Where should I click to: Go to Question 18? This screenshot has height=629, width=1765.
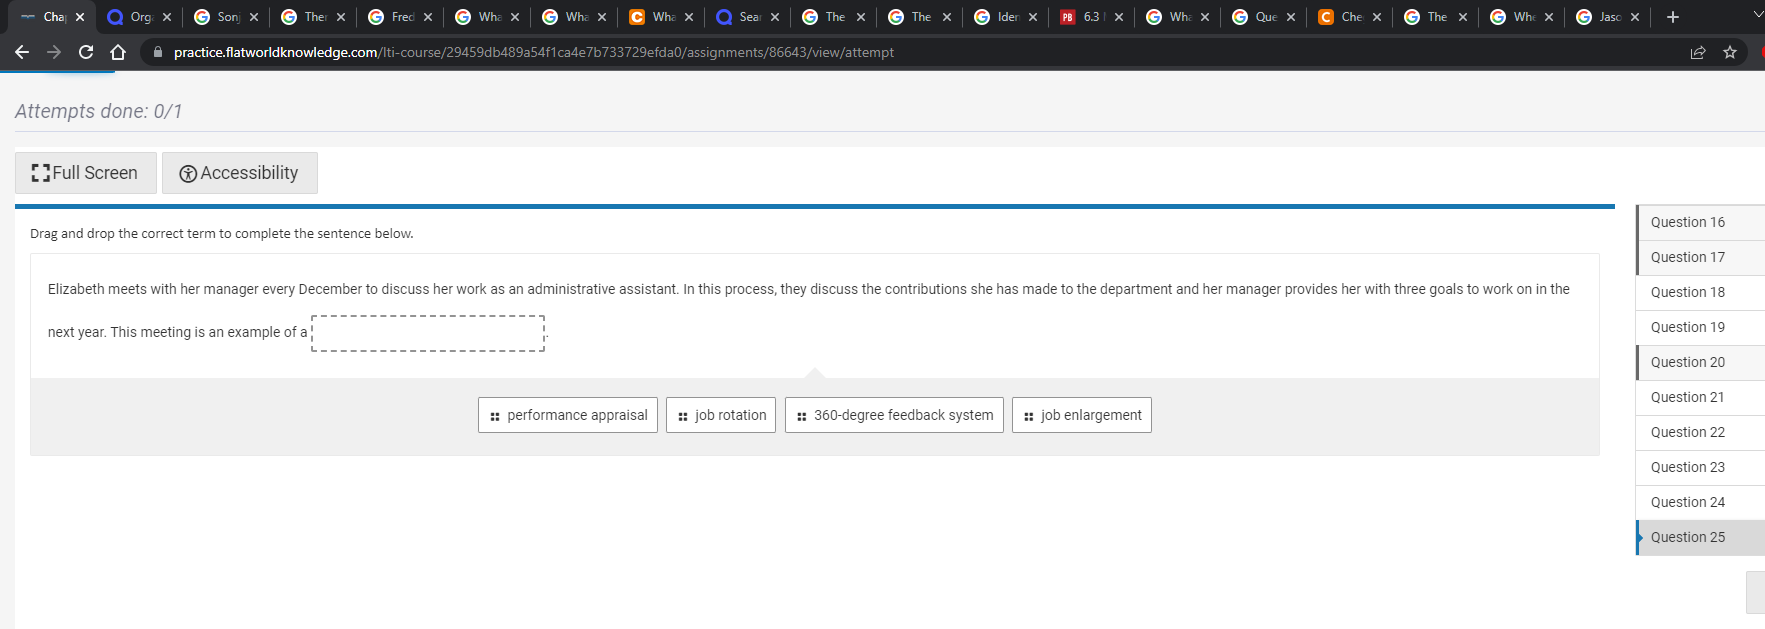[1700, 292]
